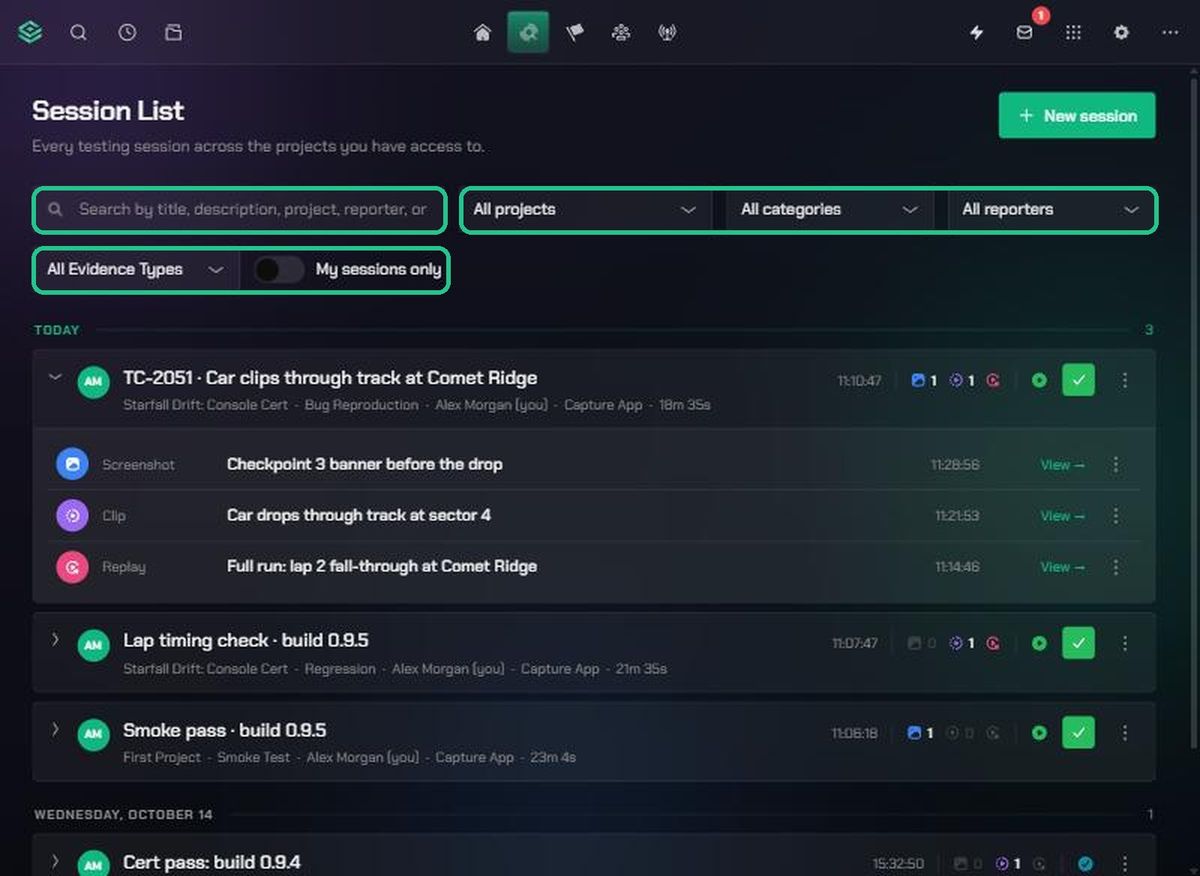1200x876 pixels.
Task: Click green play icon on Lap timing check
Action: [1039, 643]
